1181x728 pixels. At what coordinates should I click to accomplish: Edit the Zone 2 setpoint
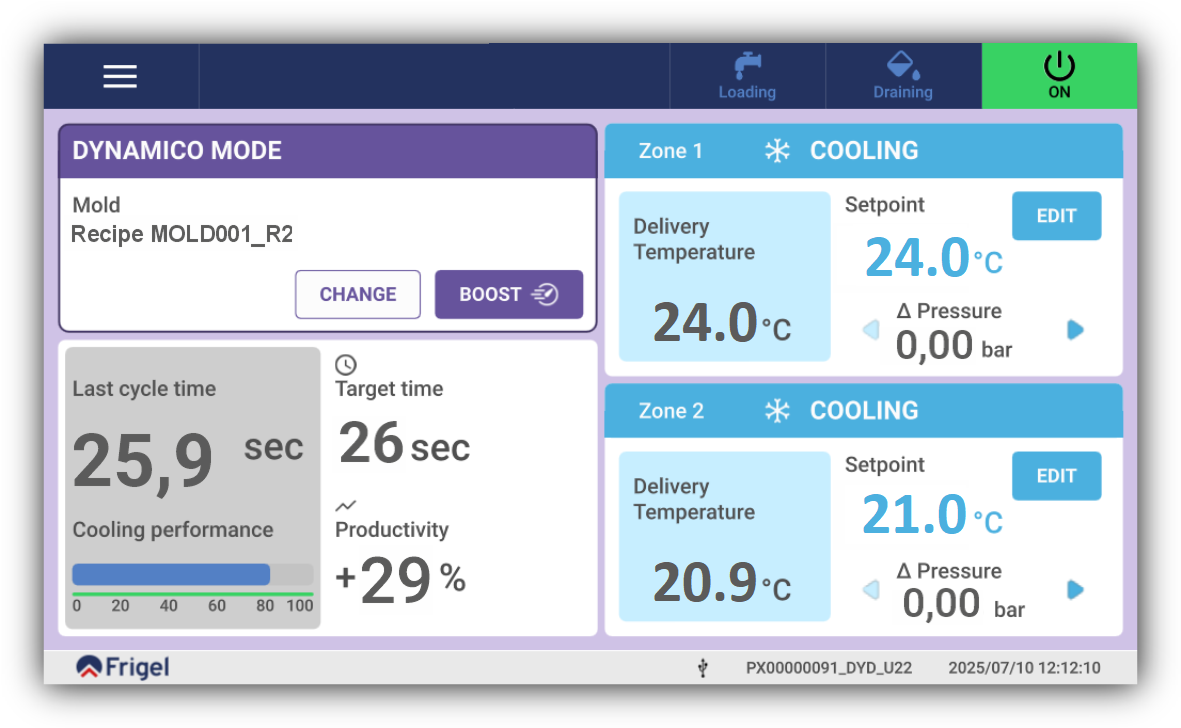(1056, 476)
